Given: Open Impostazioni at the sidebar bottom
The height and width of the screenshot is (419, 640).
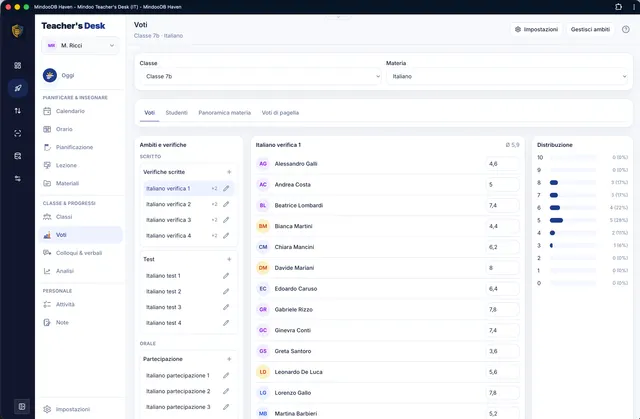Looking at the screenshot, I should [x=81, y=409].
